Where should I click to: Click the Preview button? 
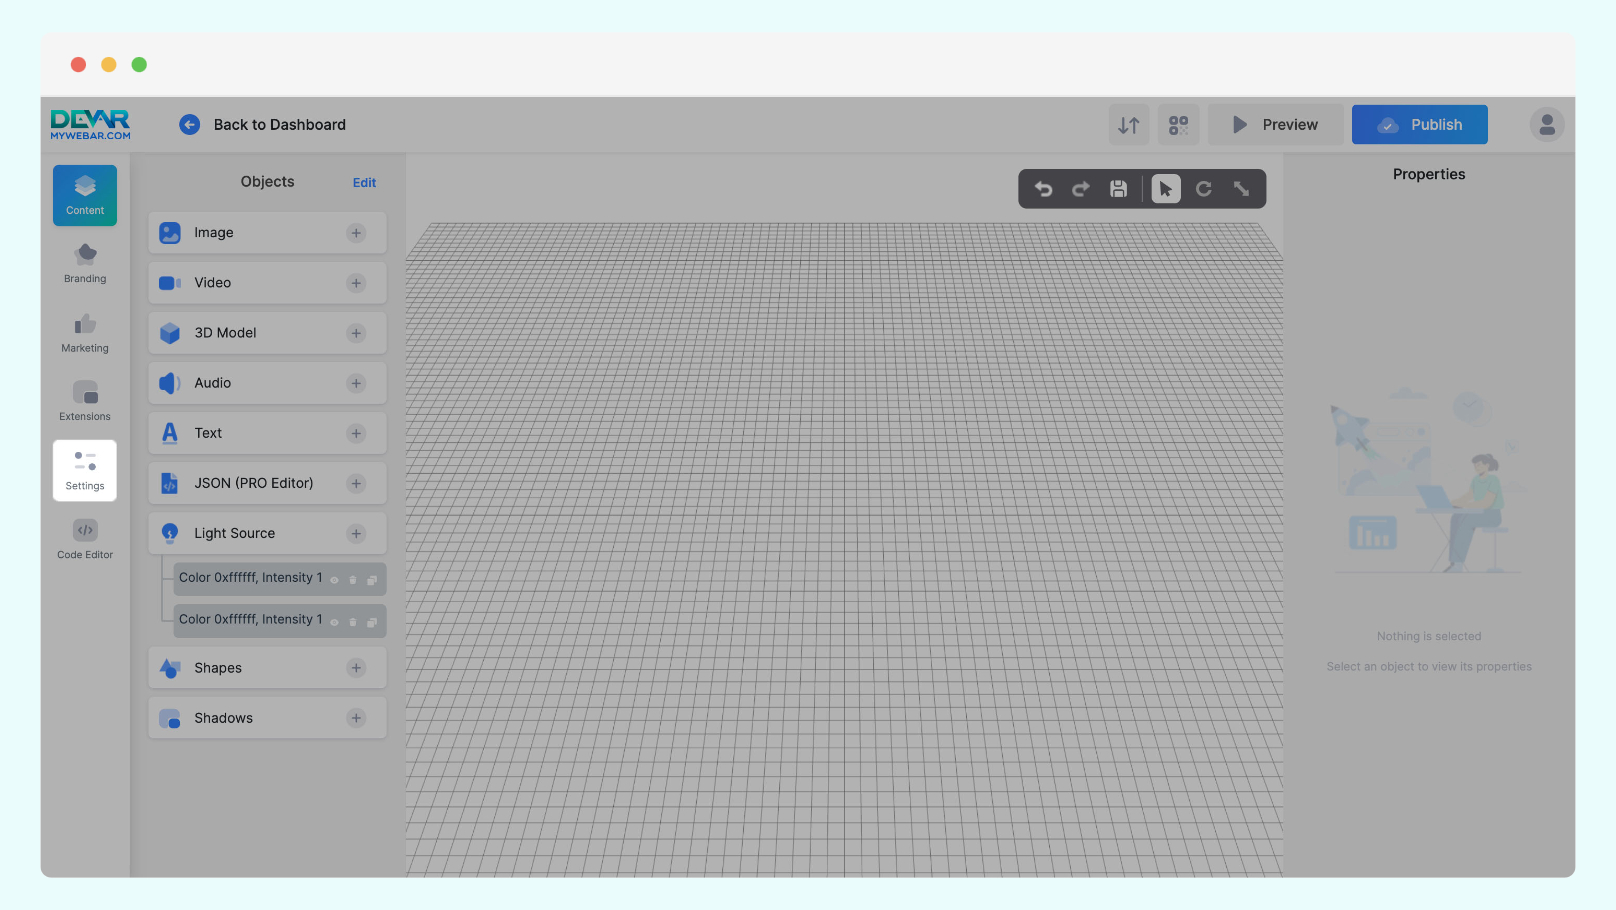(1276, 125)
